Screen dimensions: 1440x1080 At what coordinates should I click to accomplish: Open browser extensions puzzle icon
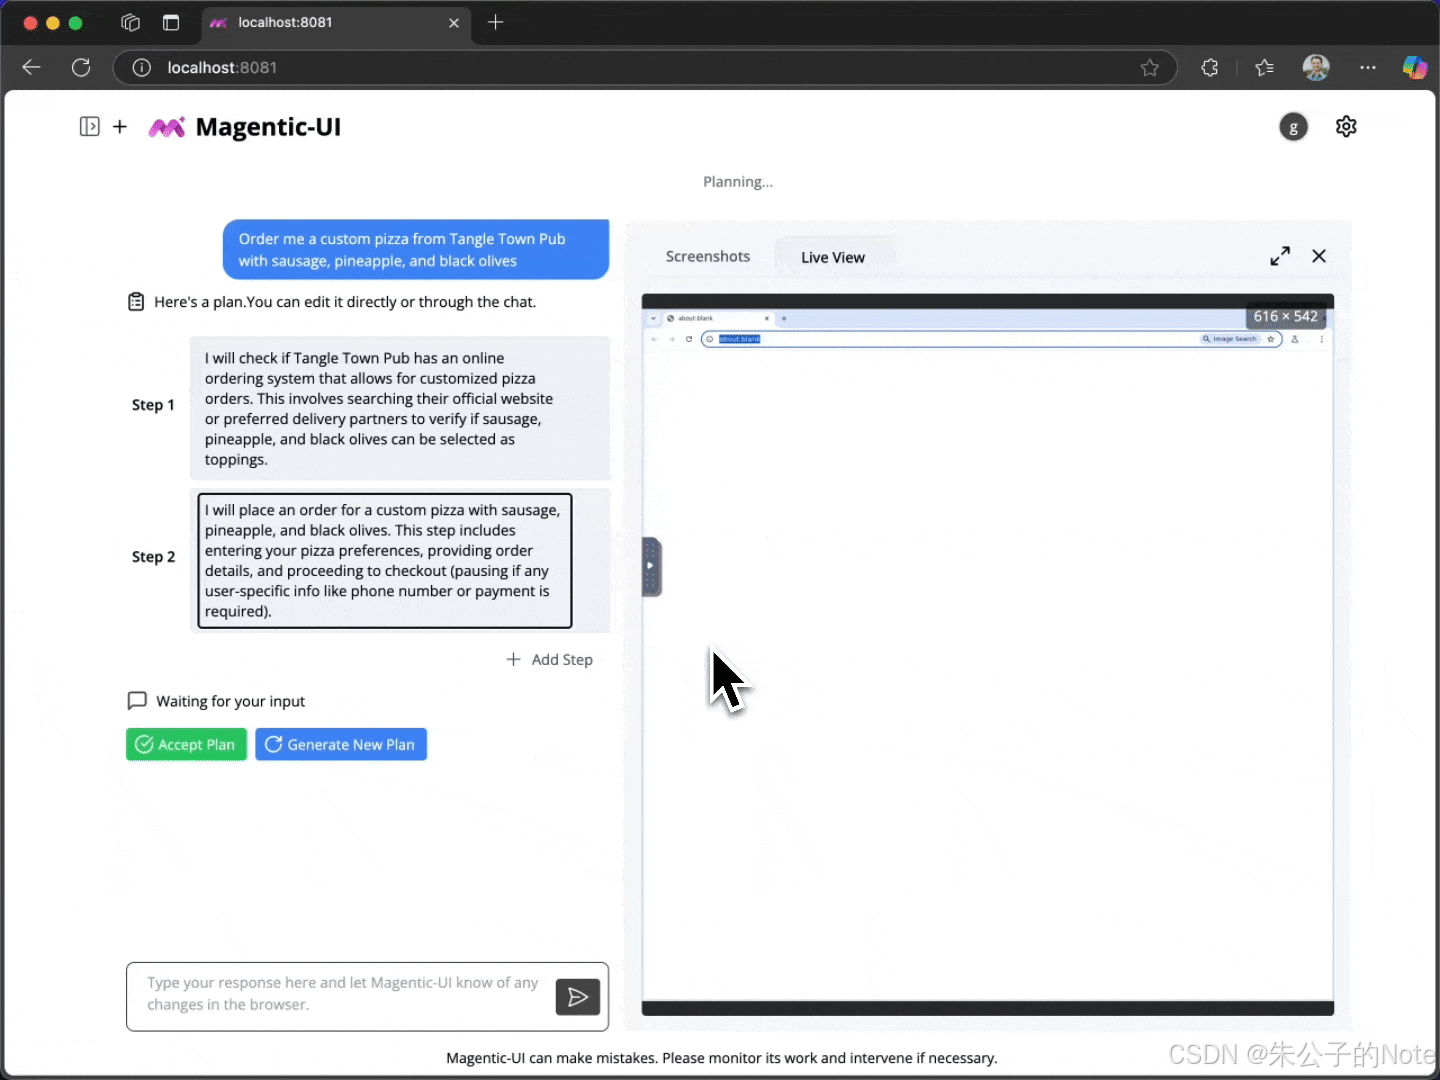pos(1210,68)
